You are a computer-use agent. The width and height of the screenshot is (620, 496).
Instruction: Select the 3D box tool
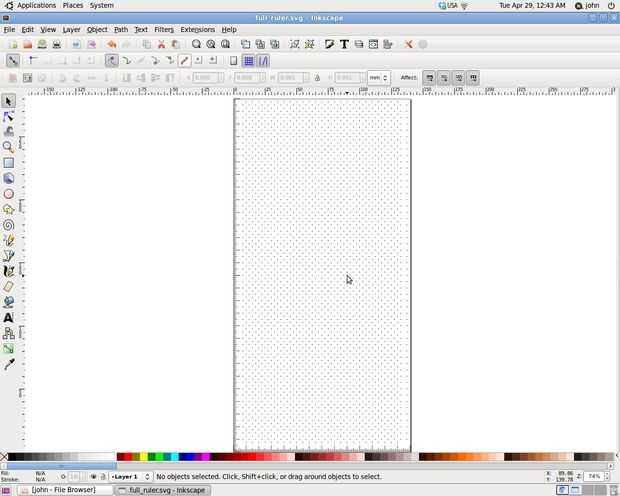point(9,178)
